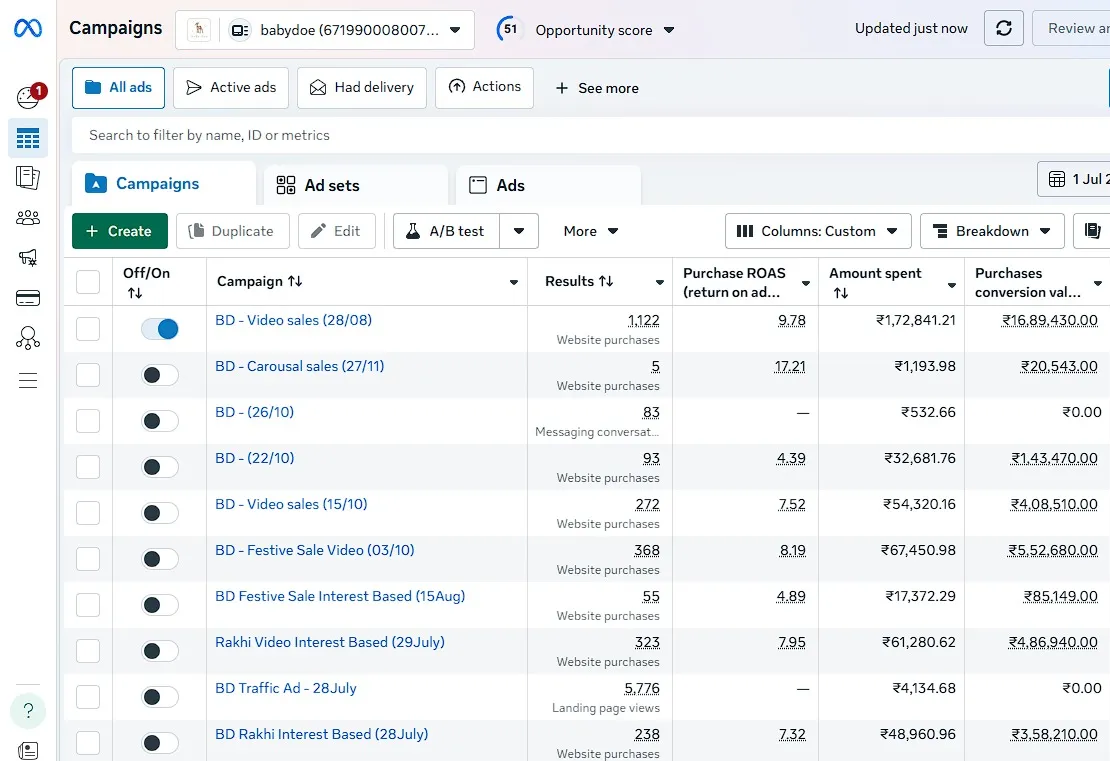
Task: Open Account overview icon with notification badge
Action: pyautogui.click(x=28, y=96)
